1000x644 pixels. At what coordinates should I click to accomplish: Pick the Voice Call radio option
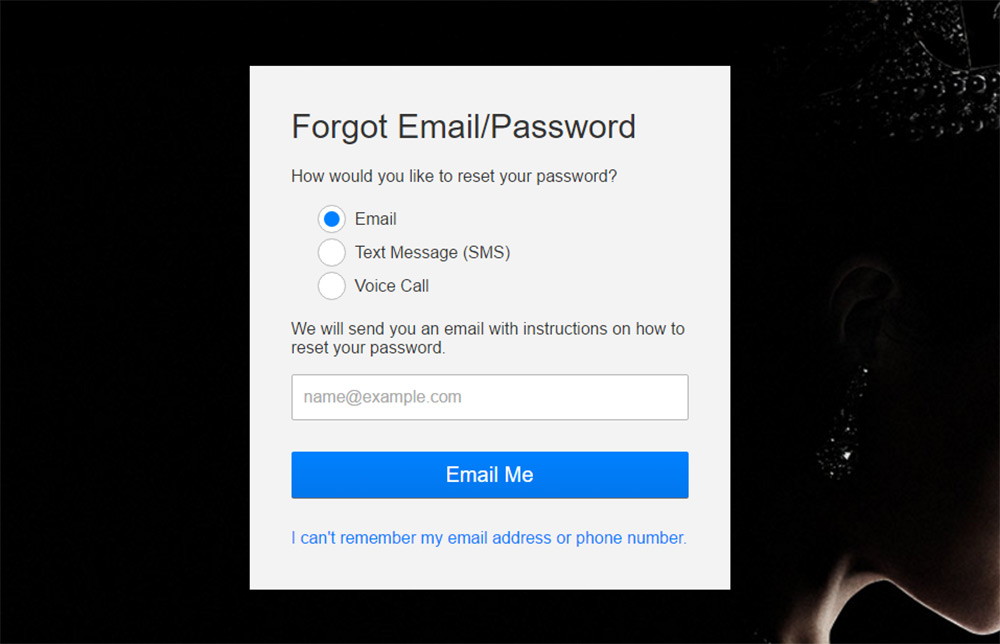pyautogui.click(x=332, y=286)
